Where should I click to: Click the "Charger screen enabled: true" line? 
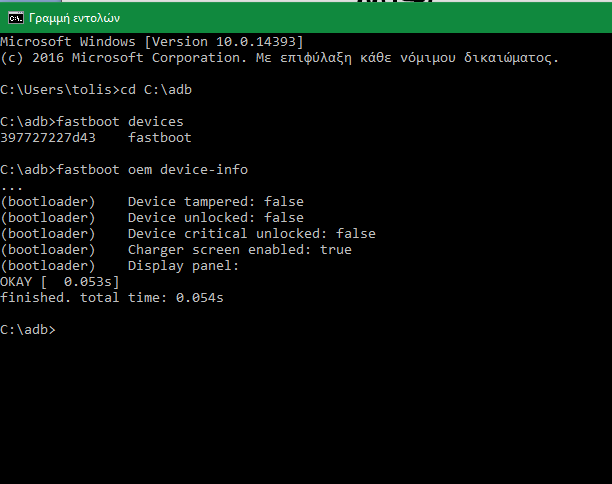click(239, 249)
